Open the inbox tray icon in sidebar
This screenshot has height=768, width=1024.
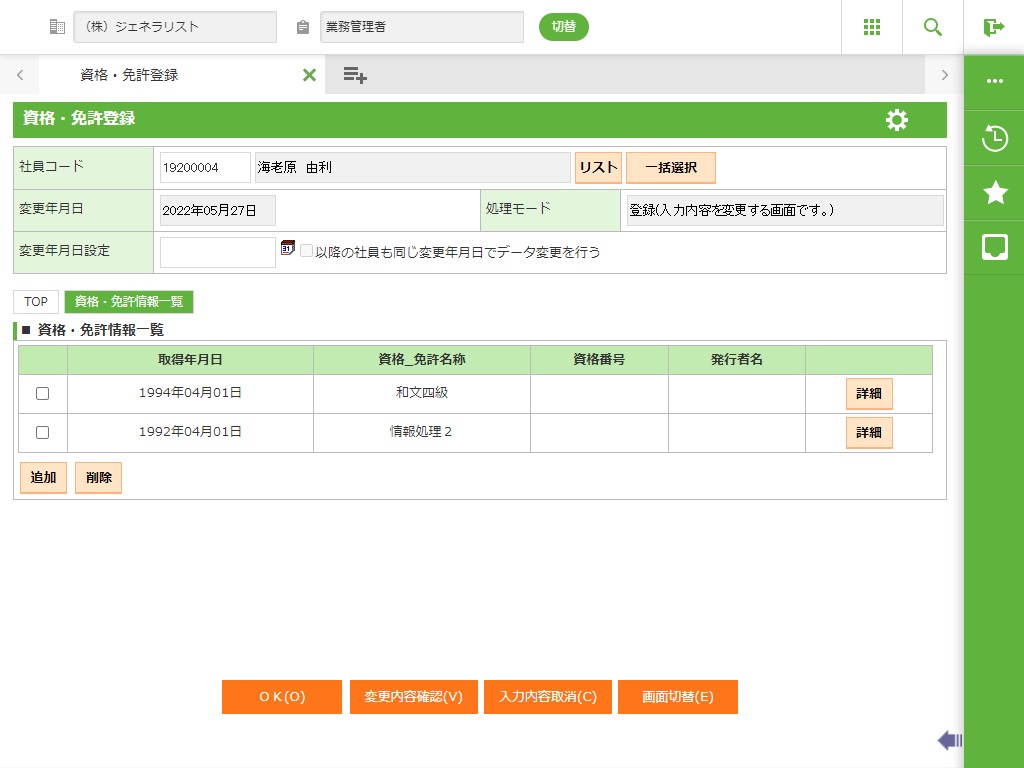[x=994, y=247]
